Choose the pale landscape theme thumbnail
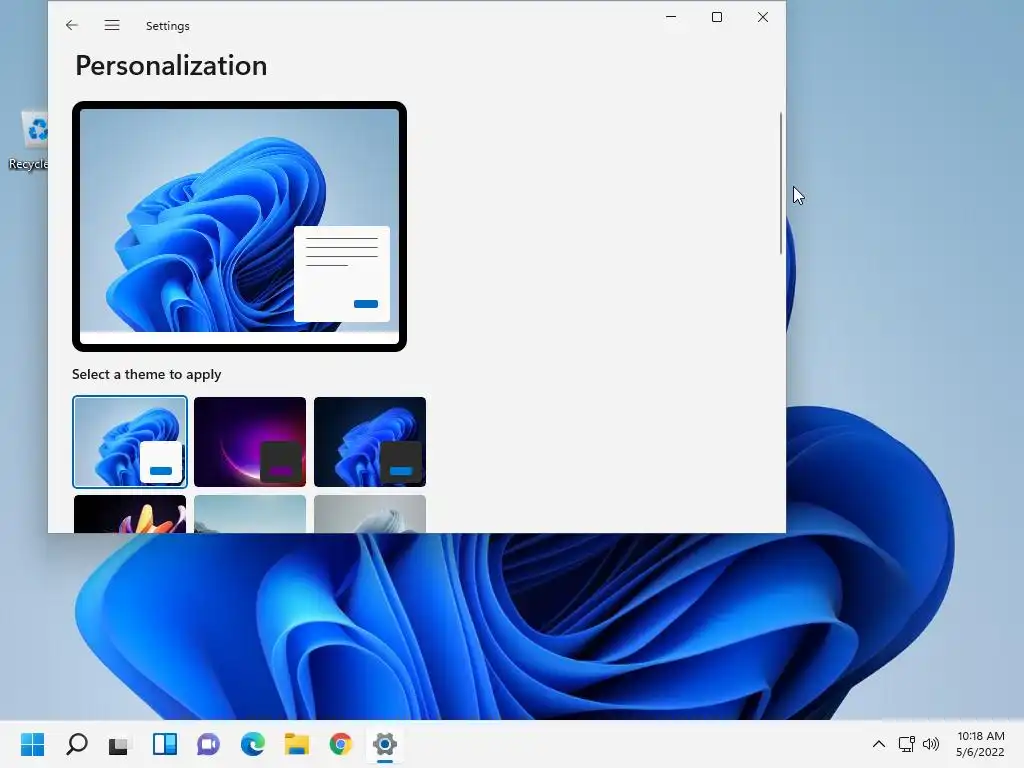The image size is (1024, 768). pyautogui.click(x=249, y=514)
